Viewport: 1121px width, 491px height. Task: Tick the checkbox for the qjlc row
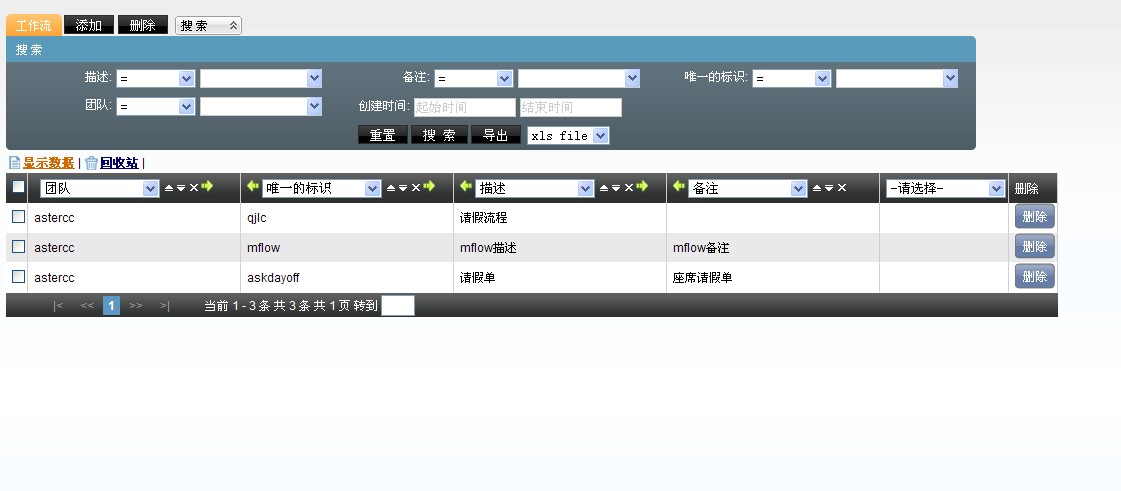click(x=18, y=217)
